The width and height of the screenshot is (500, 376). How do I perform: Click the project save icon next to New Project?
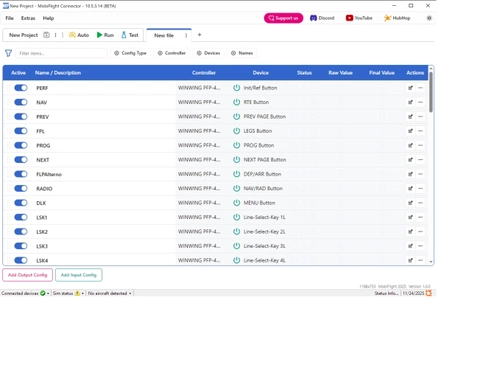(x=46, y=35)
